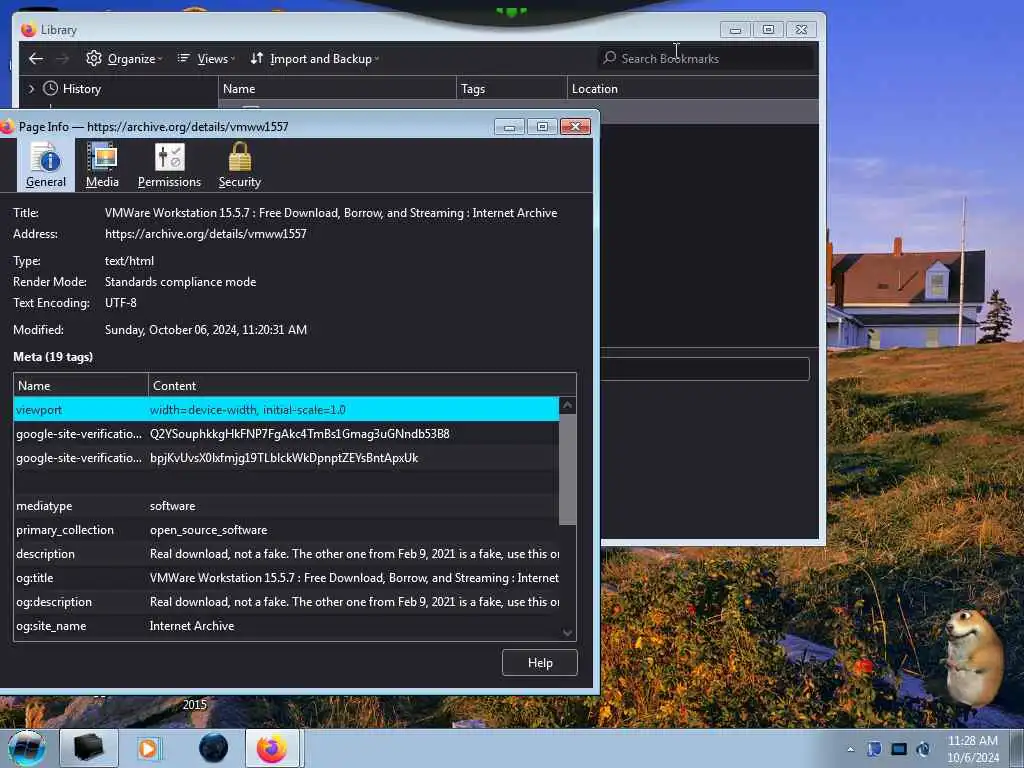Click the meta list scroll-down arrow
Image resolution: width=1024 pixels, height=768 pixels.
[568, 632]
